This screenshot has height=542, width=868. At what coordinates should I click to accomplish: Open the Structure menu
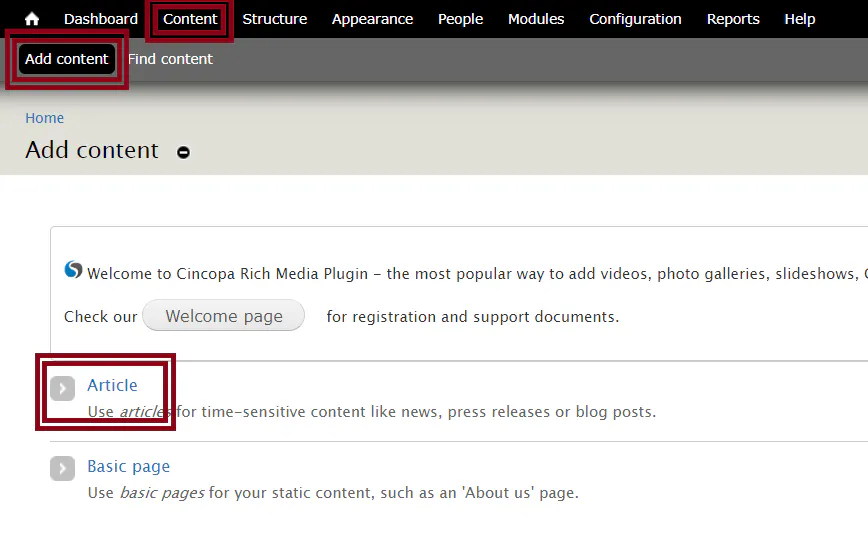point(275,19)
